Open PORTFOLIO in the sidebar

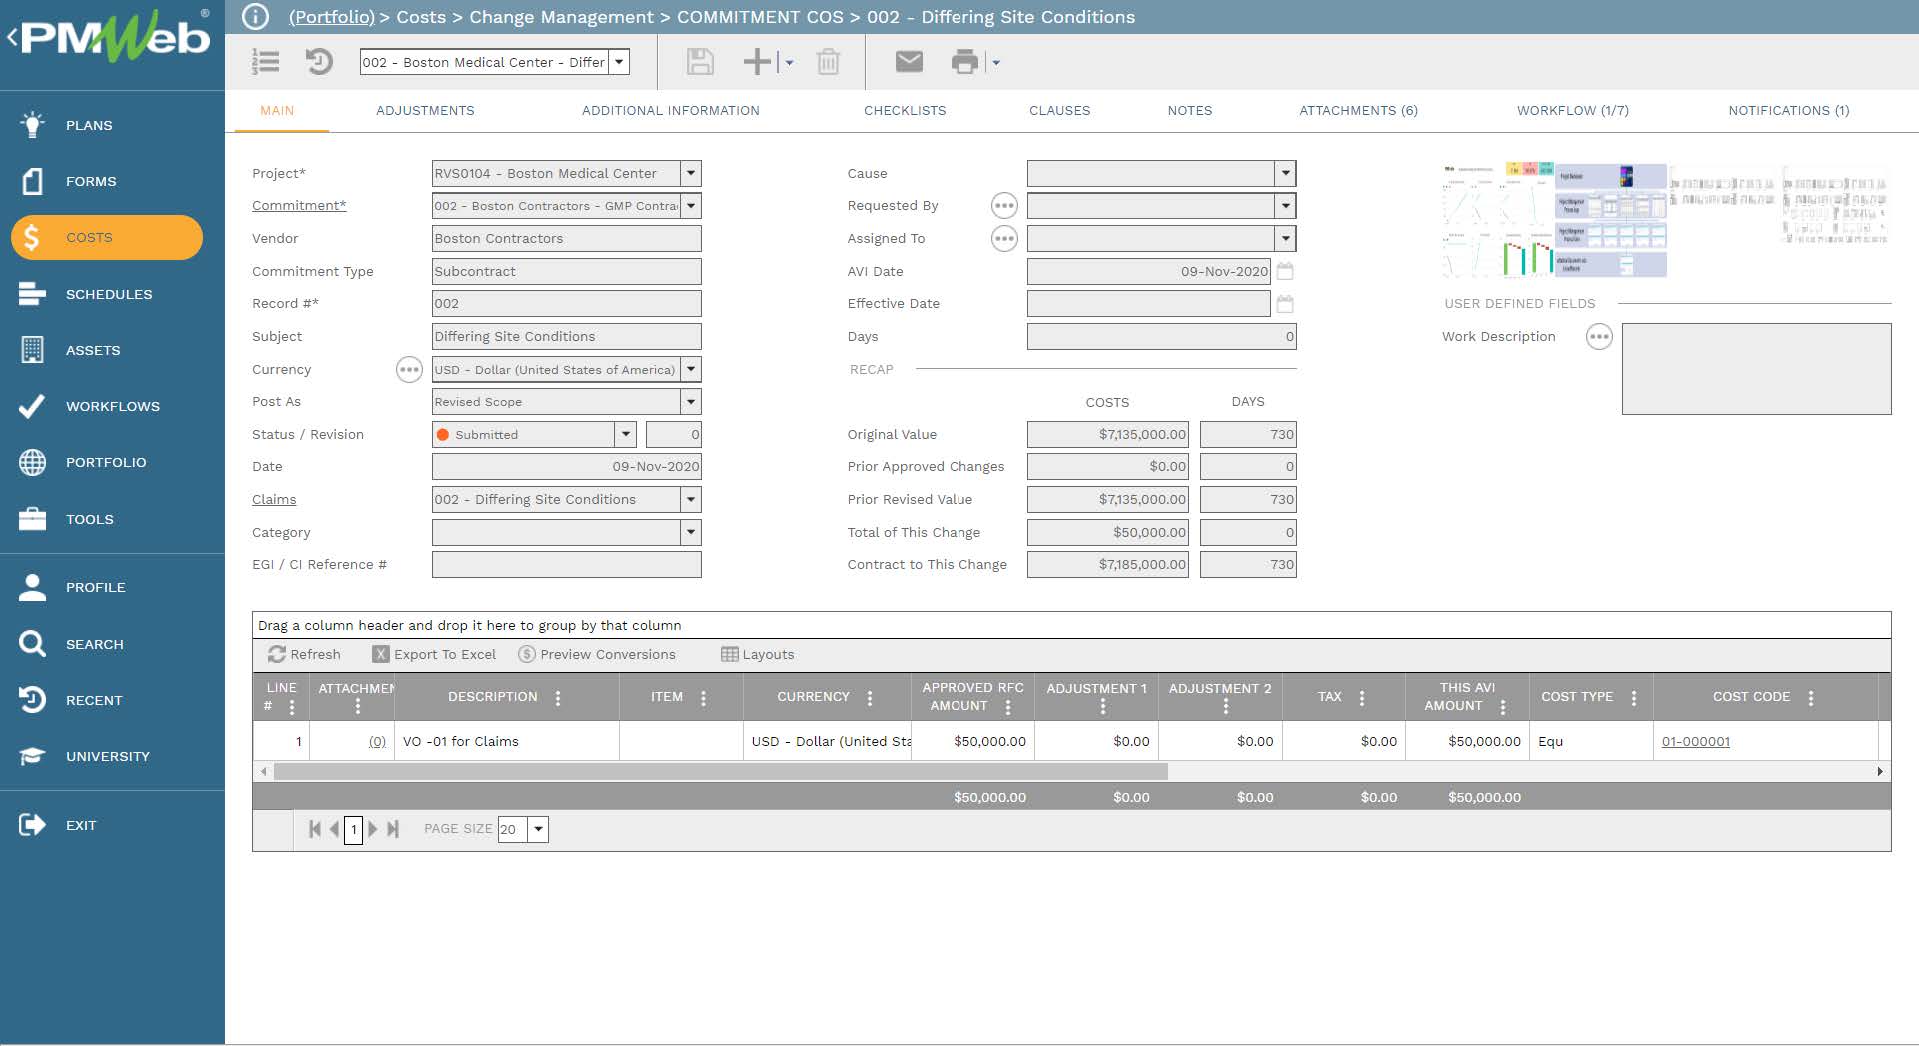coord(106,462)
